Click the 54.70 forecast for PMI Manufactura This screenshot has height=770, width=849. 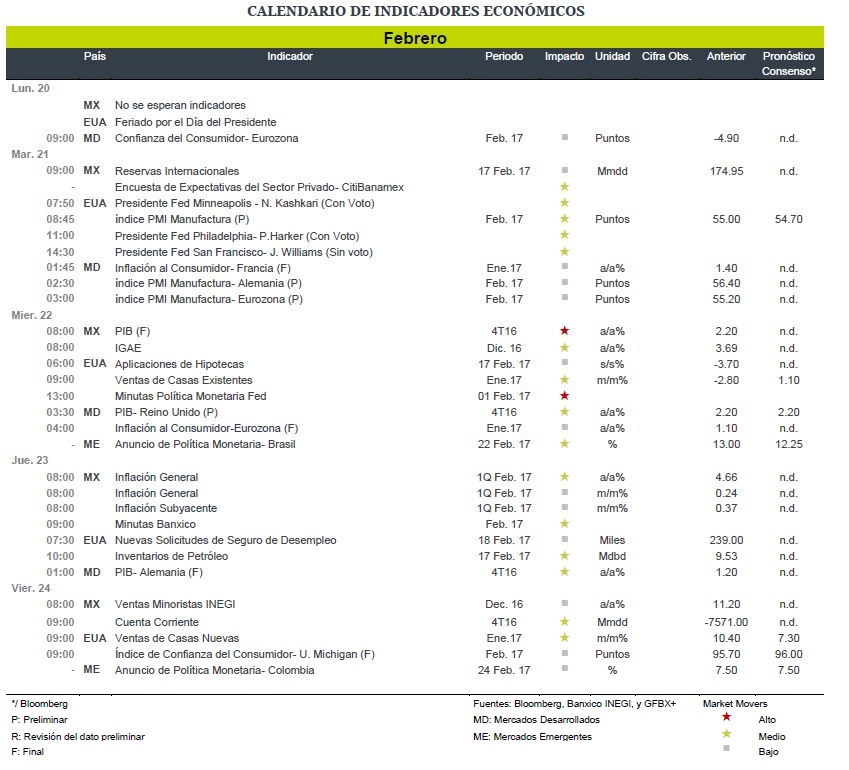coord(788,219)
